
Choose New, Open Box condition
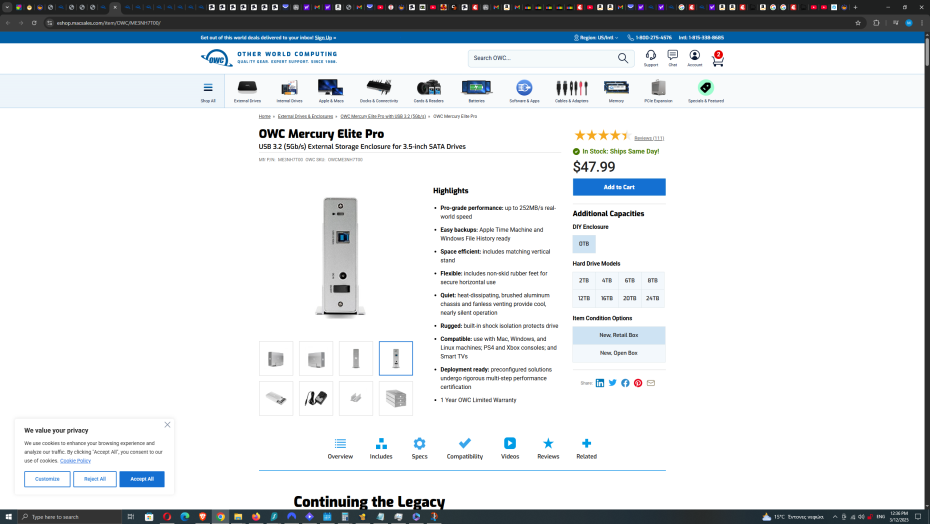pos(619,353)
